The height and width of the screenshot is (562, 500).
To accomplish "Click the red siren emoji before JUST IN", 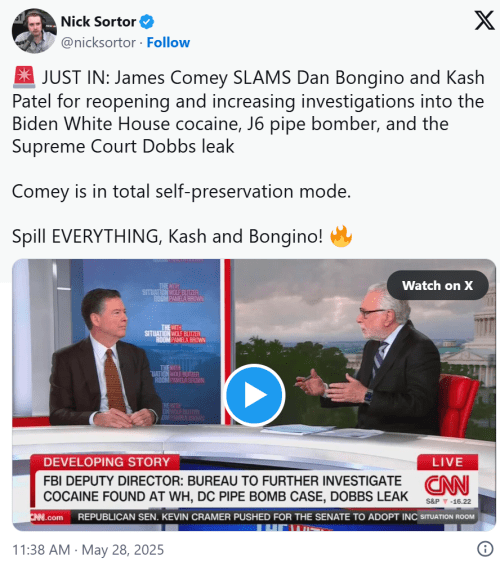I will pos(24,77).
